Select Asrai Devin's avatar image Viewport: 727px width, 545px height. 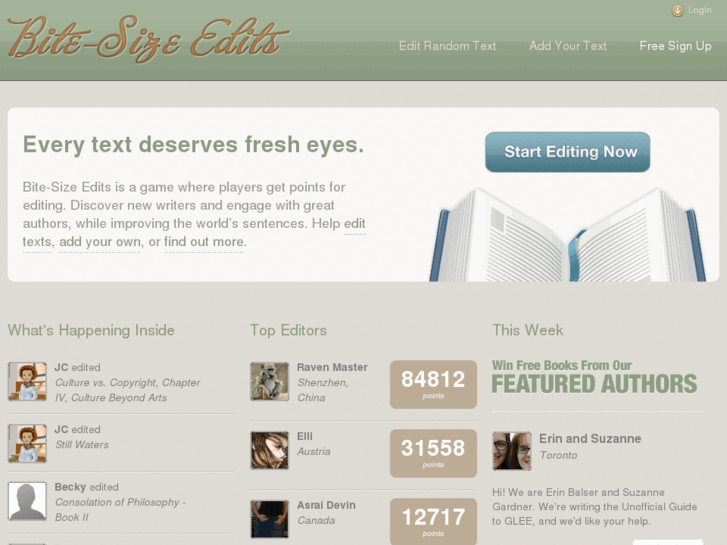pos(269,519)
